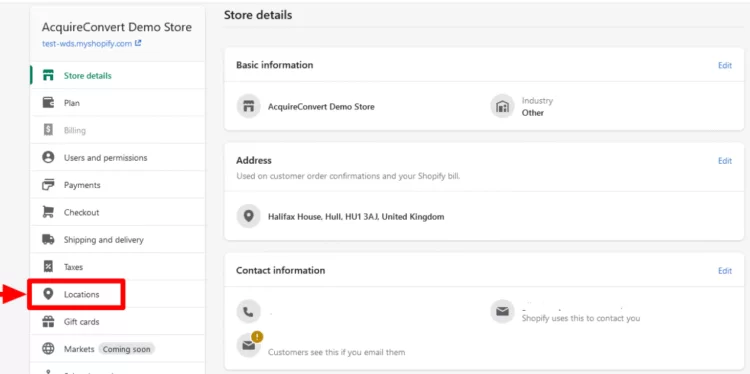Click the Taxes receipt icon
This screenshot has height=374, width=750.
48,267
